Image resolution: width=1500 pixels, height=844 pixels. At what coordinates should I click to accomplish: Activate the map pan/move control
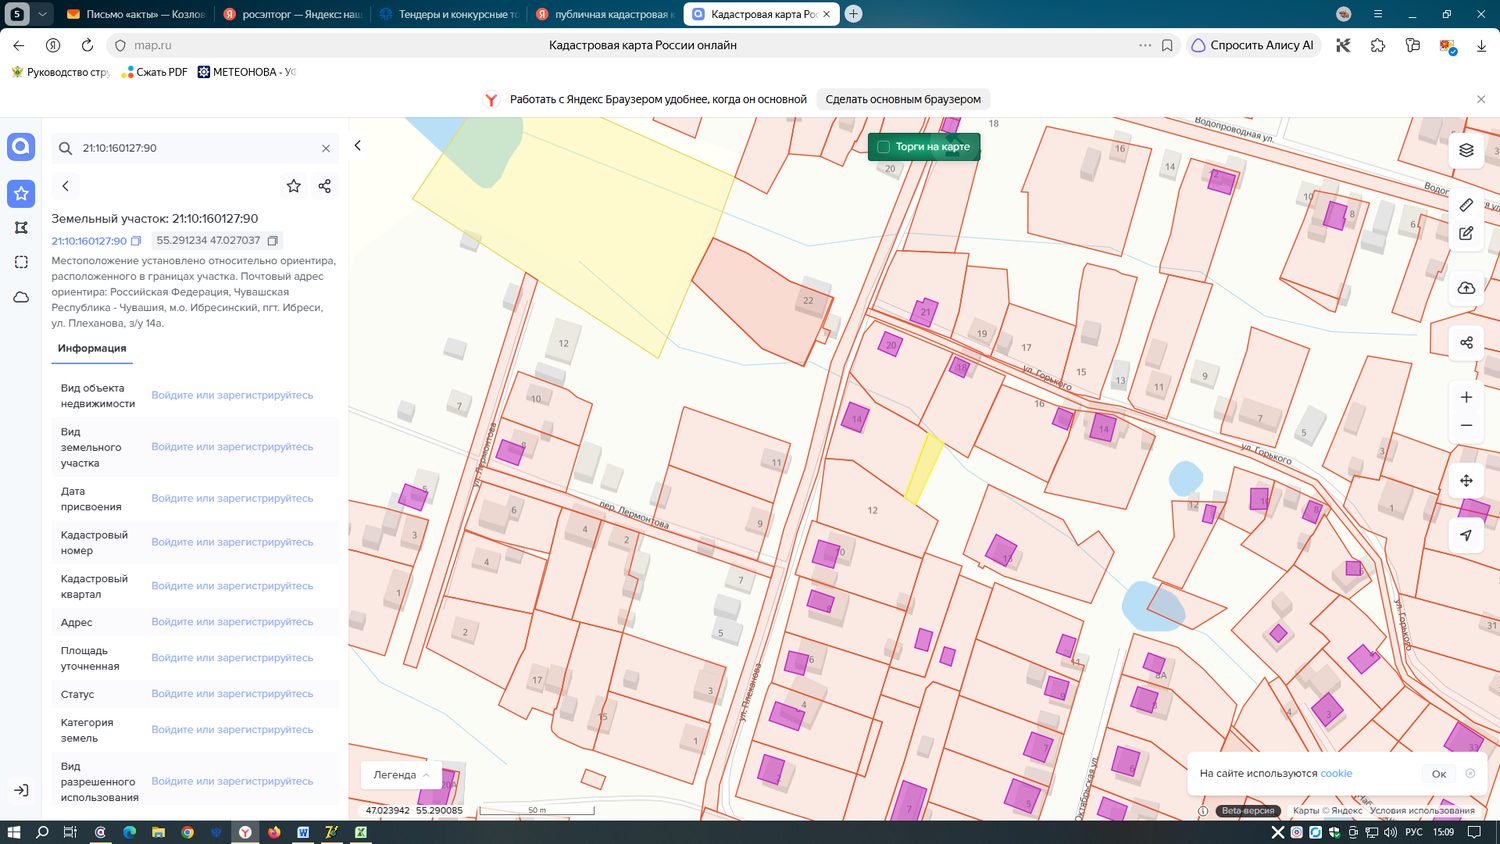[1466, 480]
